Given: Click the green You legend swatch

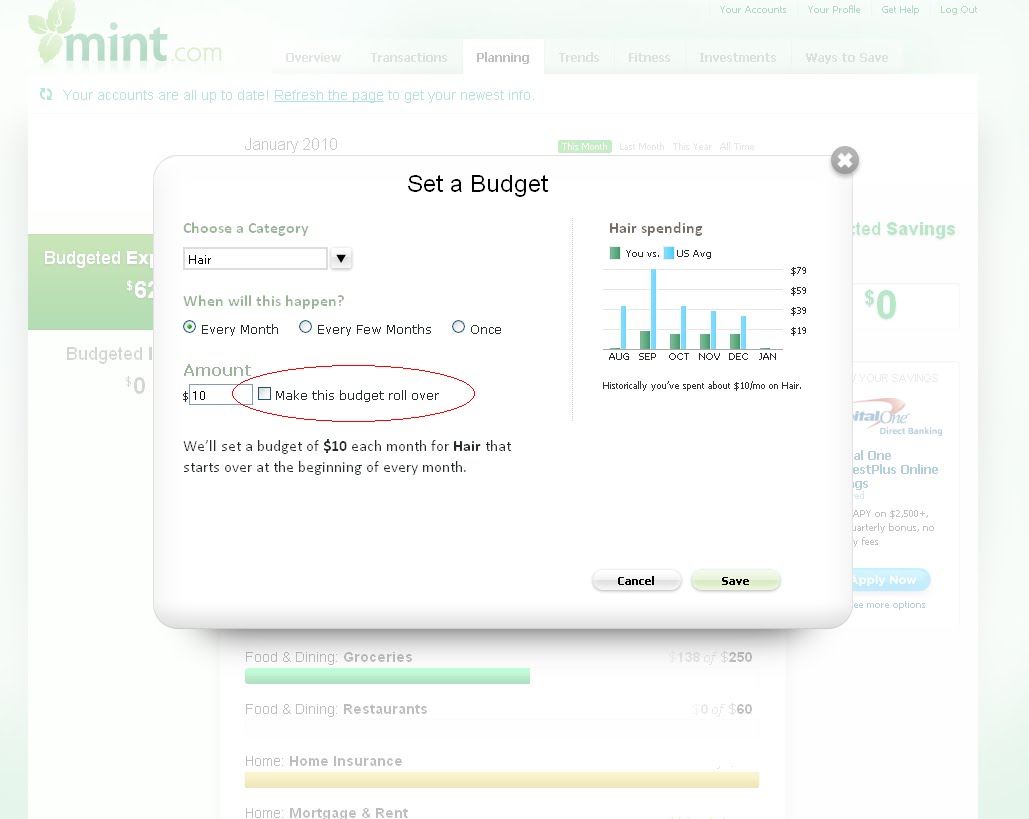Looking at the screenshot, I should pos(615,253).
